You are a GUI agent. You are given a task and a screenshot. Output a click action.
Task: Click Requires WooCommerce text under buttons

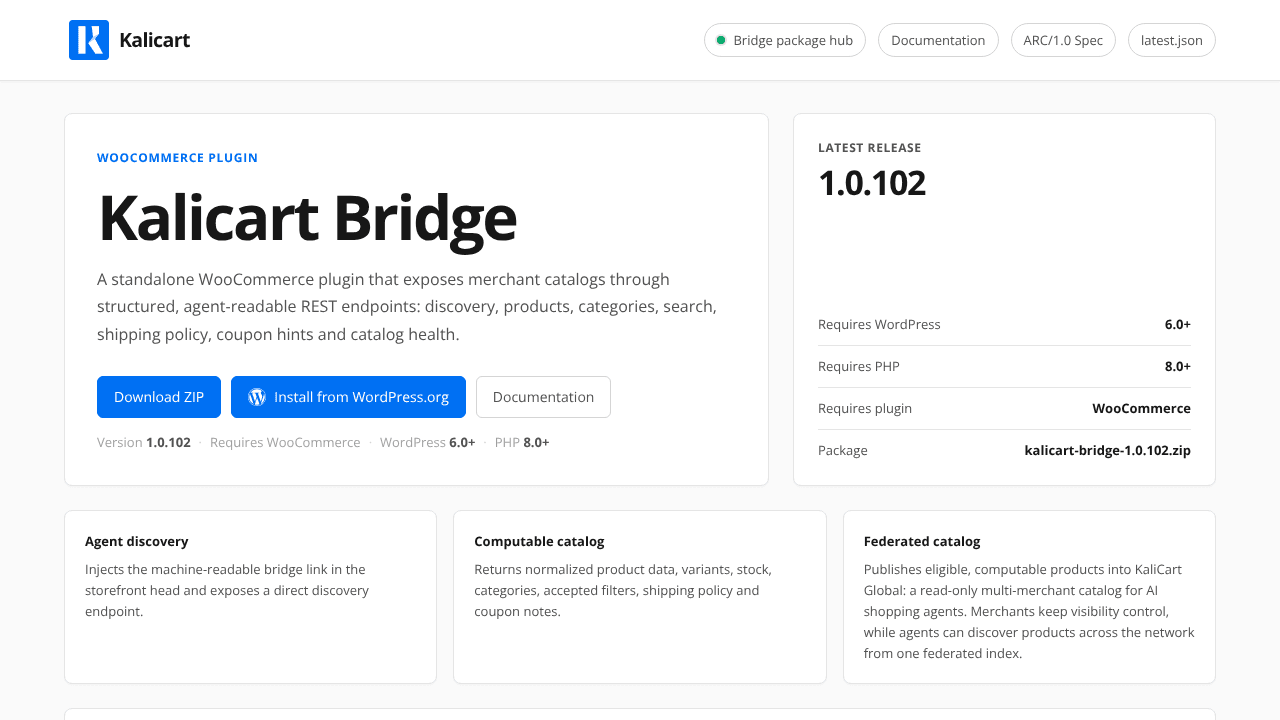click(285, 442)
